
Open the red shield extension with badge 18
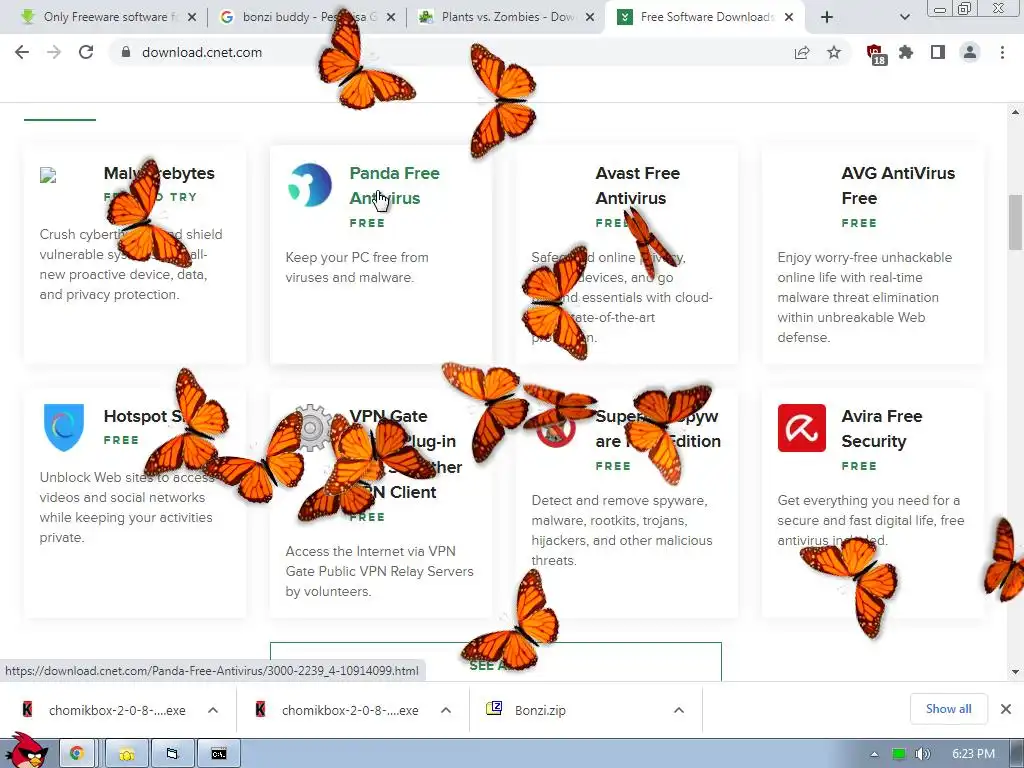pyautogui.click(x=875, y=54)
